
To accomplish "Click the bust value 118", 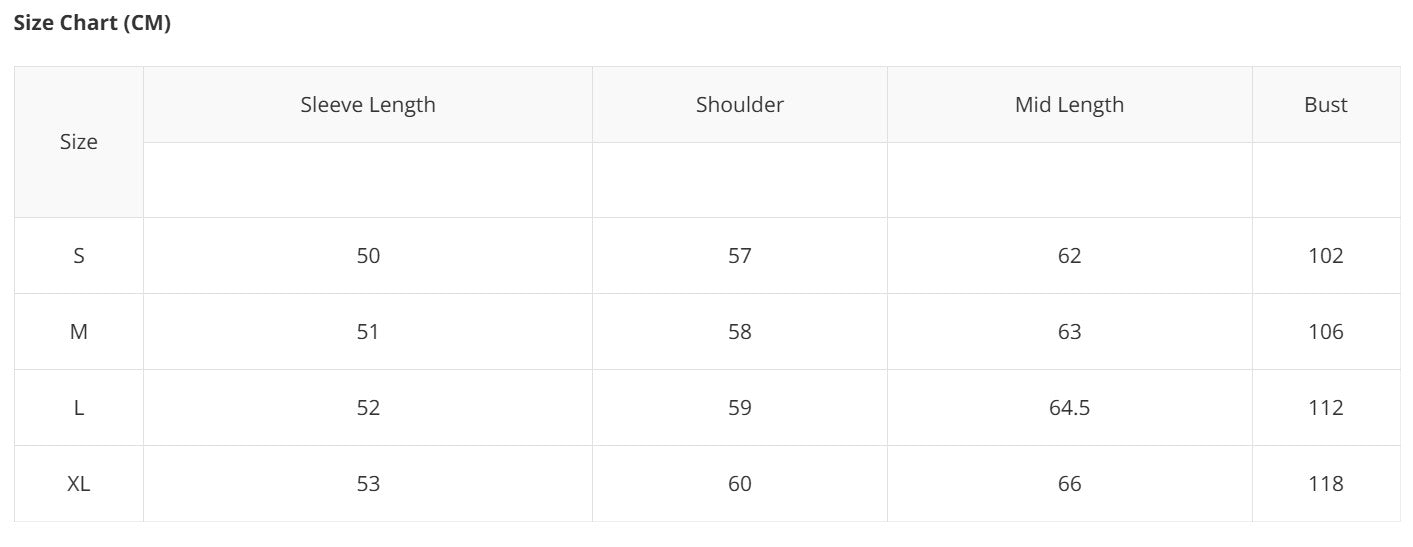I will pyautogui.click(x=1325, y=484).
